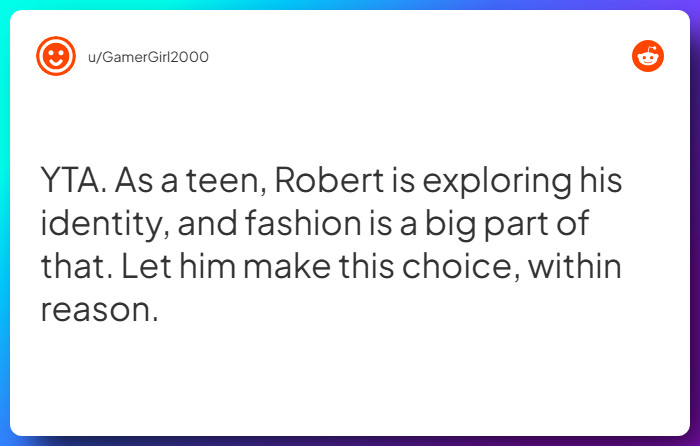Viewport: 700px width, 446px height.
Task: Click the word this before choice
Action: [367, 266]
